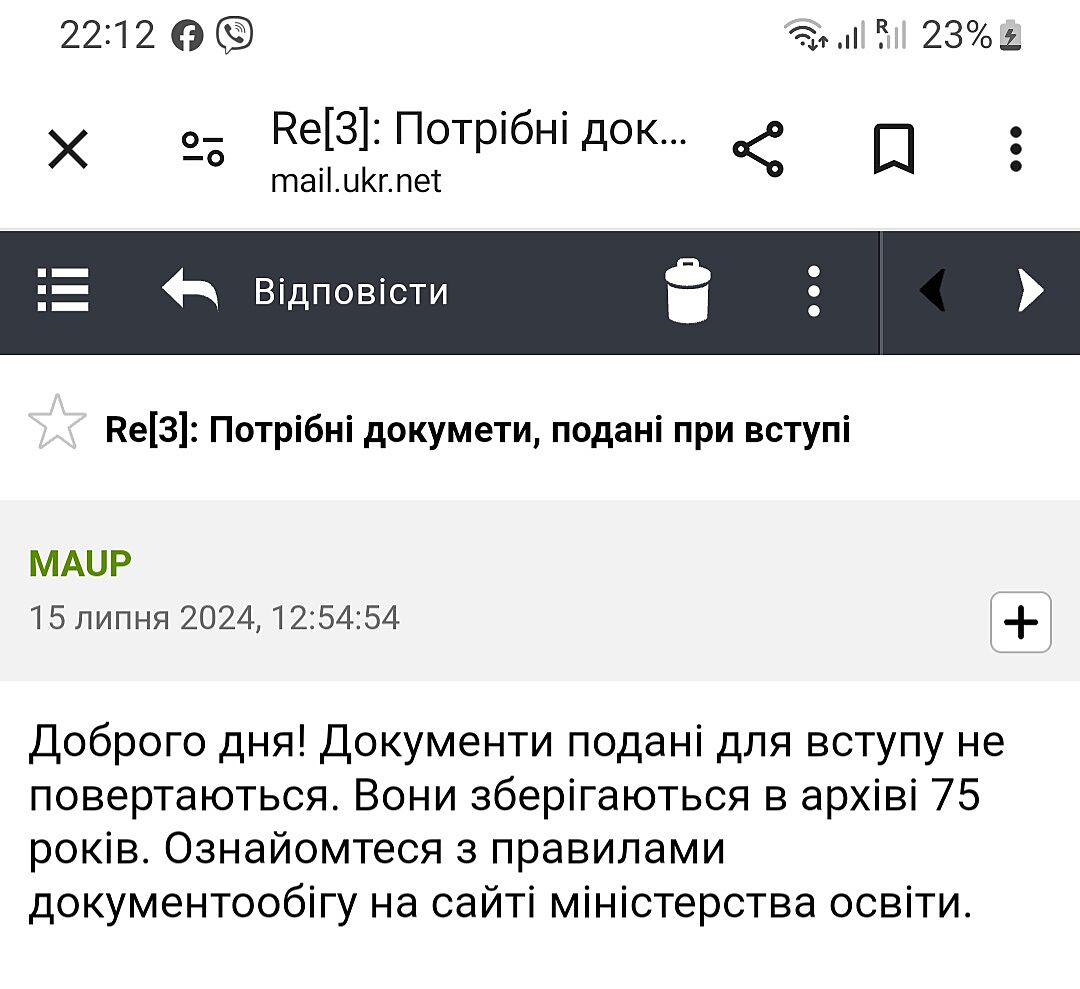
Task: Go to previous message arrow
Action: tap(932, 291)
